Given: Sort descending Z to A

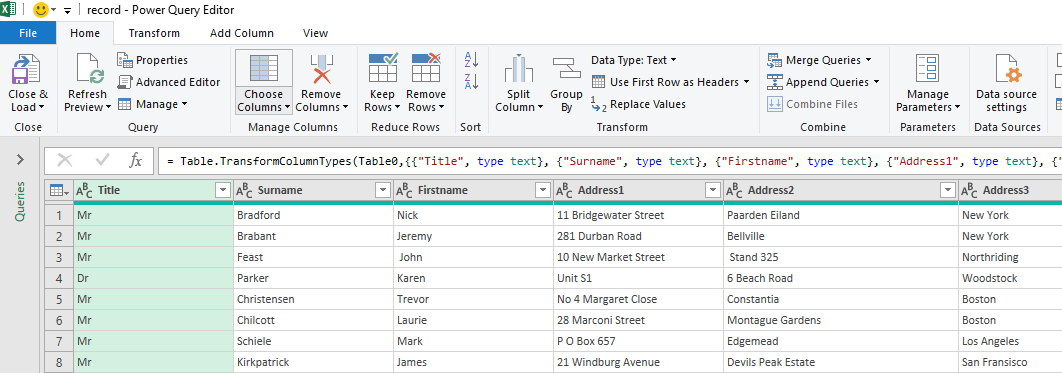Looking at the screenshot, I should click(471, 81).
